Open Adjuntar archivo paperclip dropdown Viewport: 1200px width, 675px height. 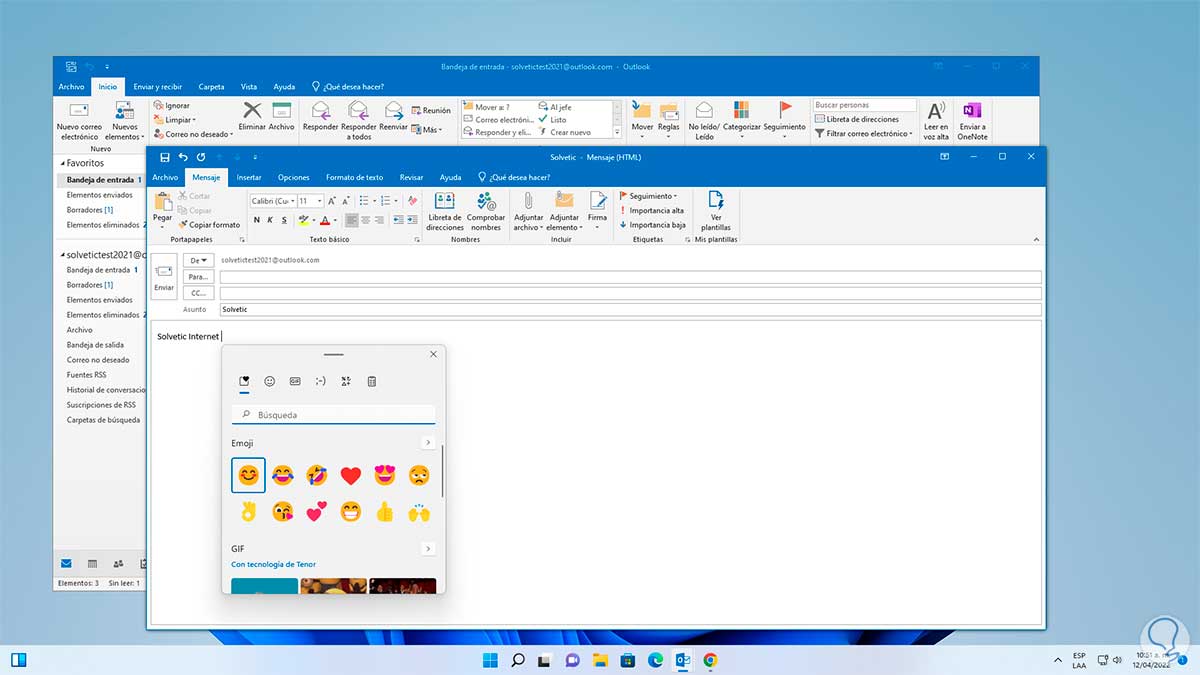point(527,211)
